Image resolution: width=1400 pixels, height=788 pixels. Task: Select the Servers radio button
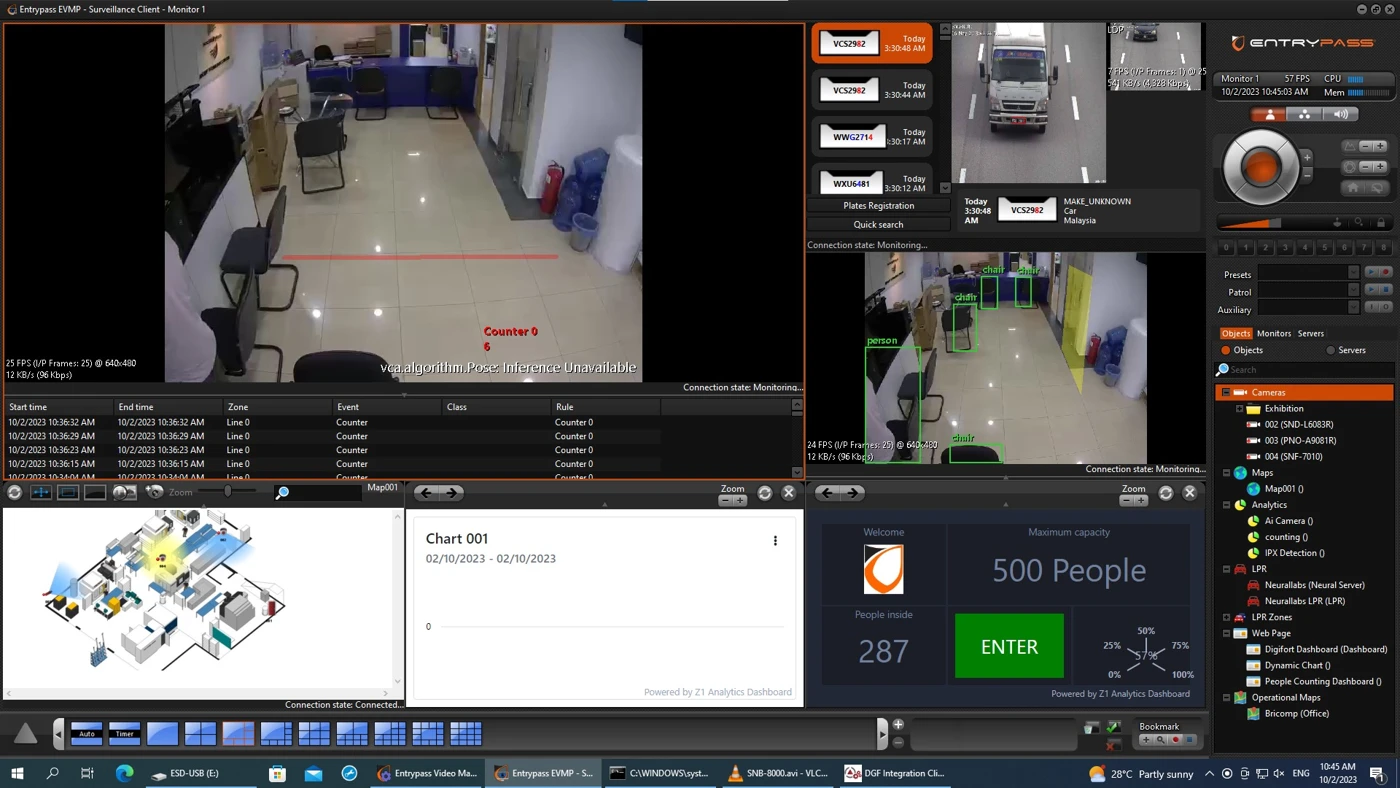pos(1330,351)
